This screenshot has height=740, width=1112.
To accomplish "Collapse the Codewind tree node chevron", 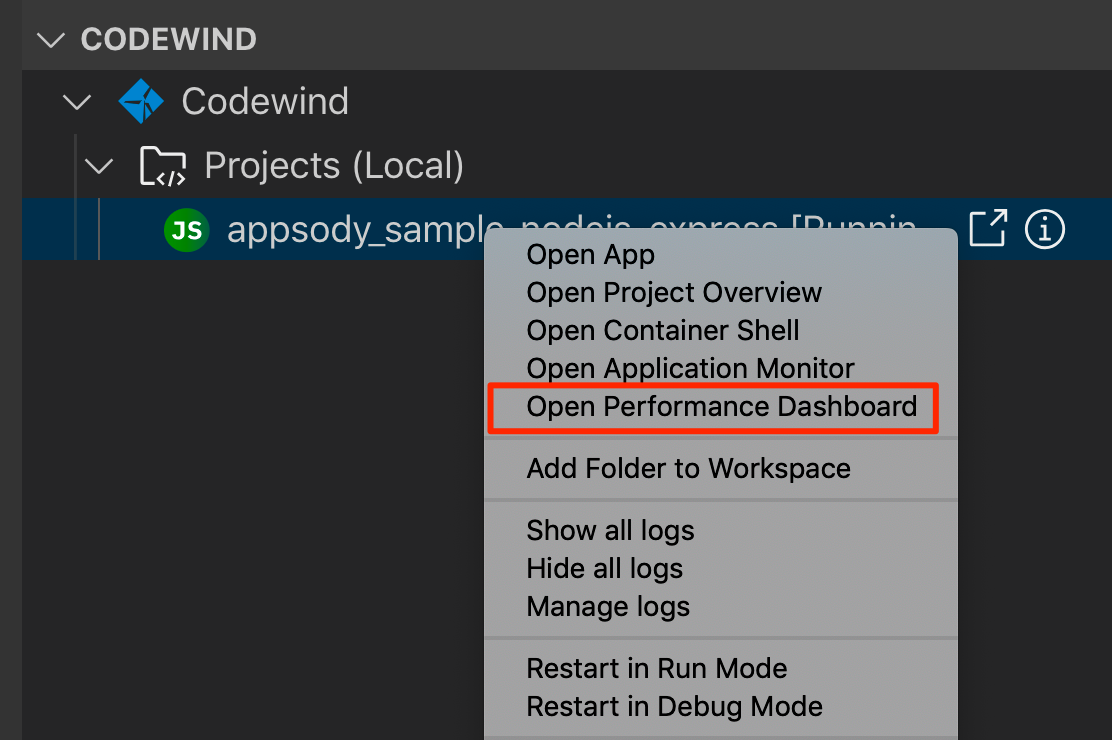I will pos(77,102).
